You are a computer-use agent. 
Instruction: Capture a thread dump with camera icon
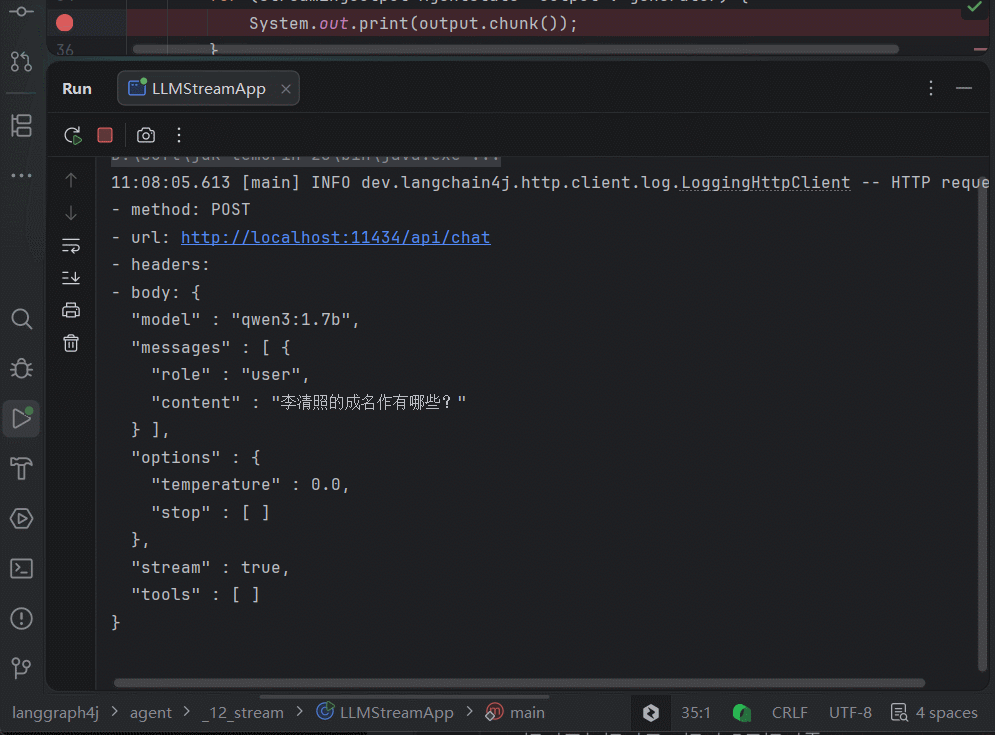coord(146,135)
